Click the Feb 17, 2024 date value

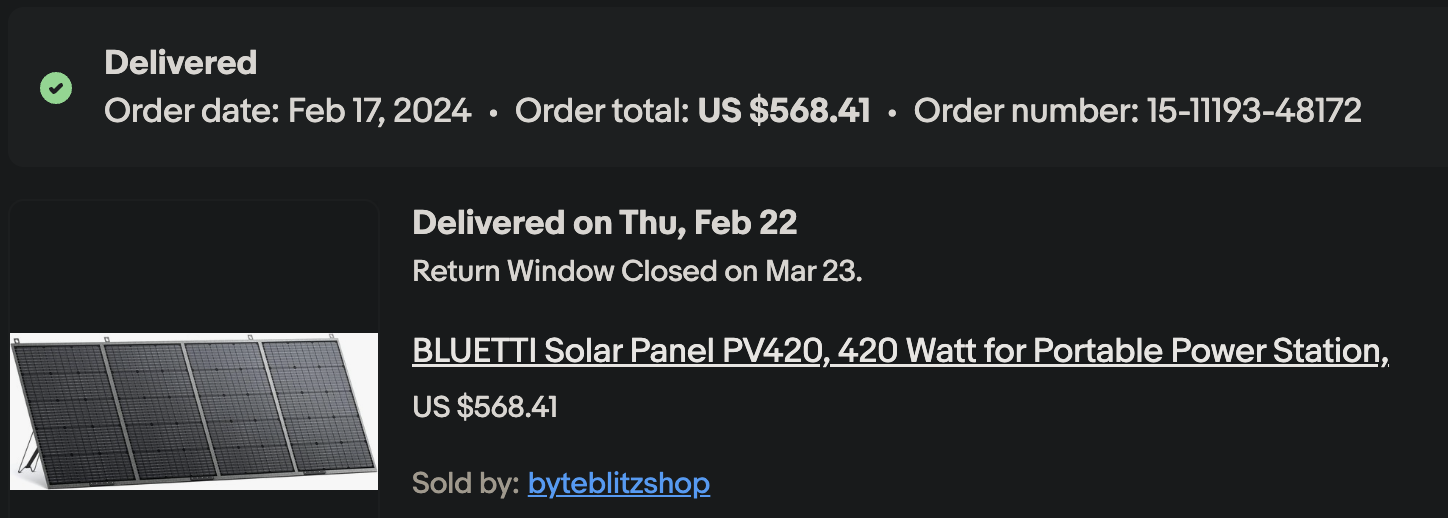point(380,111)
